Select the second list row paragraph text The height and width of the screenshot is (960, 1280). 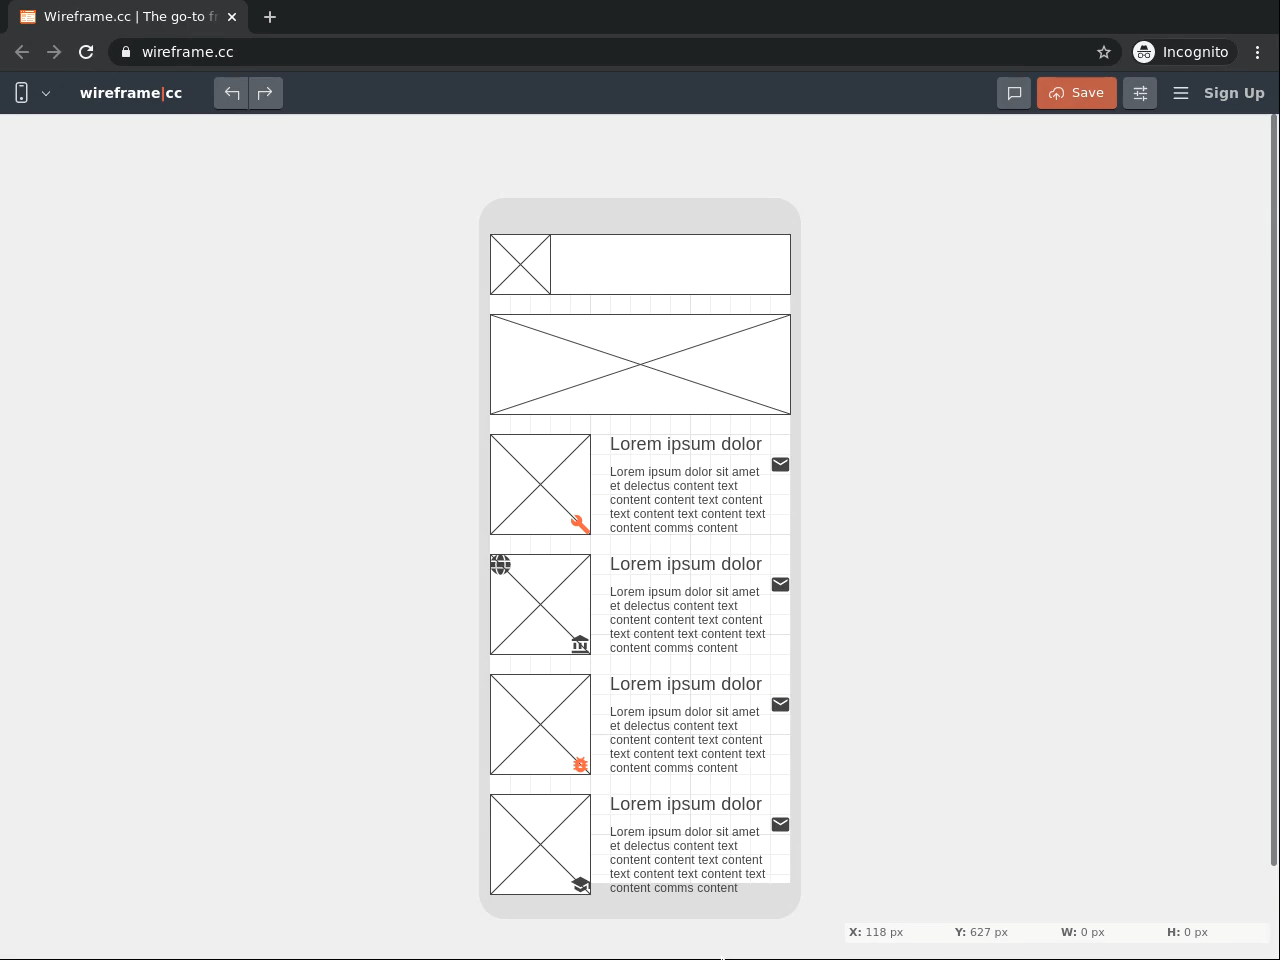[688, 620]
